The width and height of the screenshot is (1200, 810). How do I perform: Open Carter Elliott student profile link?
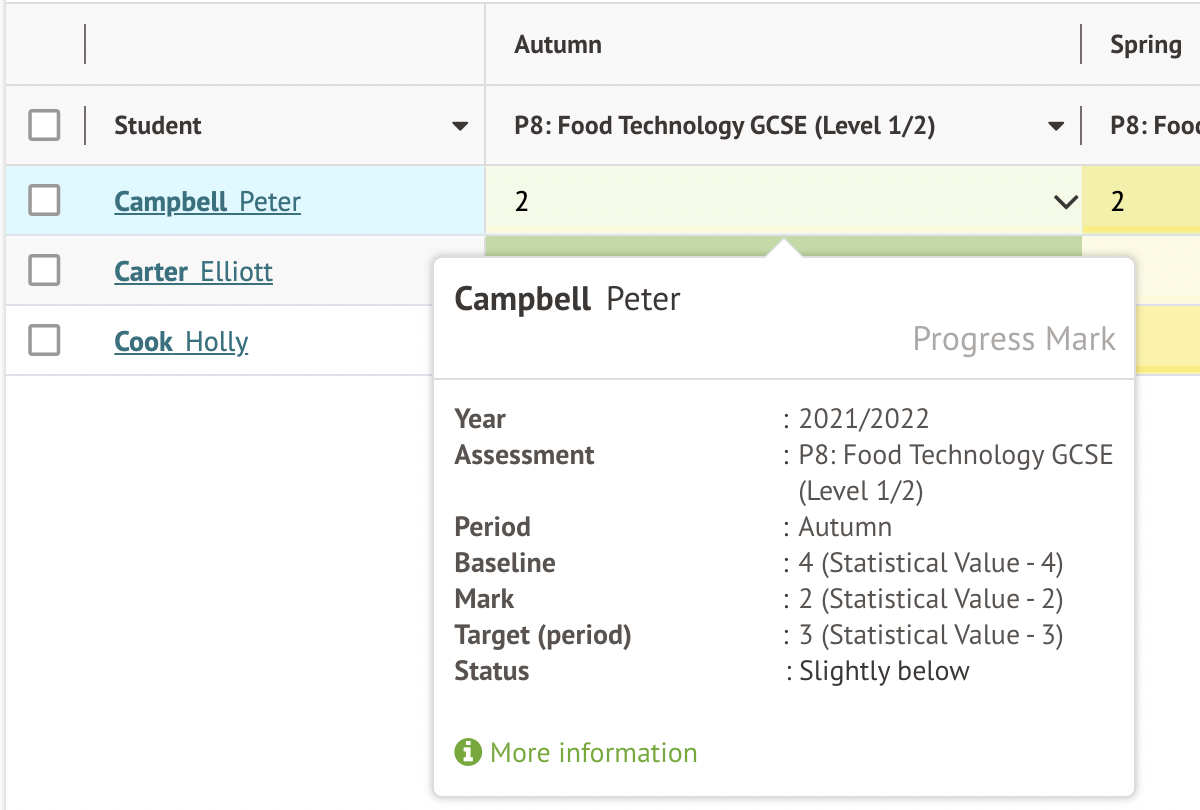193,272
